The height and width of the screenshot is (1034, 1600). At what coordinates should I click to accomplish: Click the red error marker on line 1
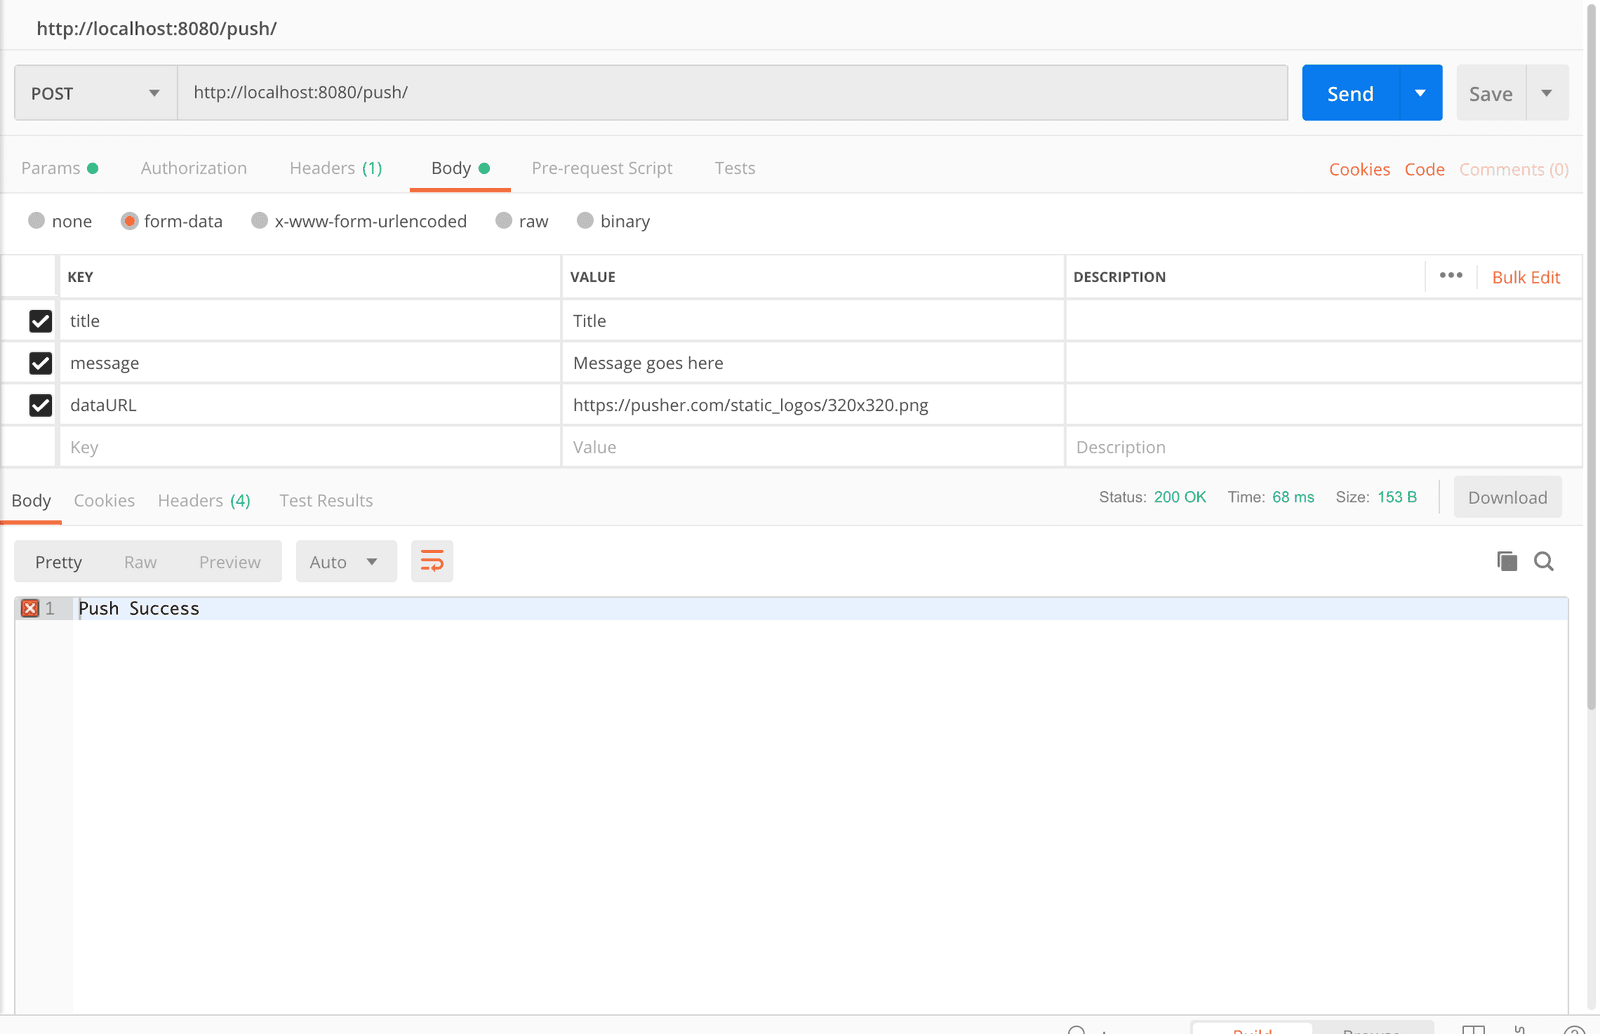30,608
